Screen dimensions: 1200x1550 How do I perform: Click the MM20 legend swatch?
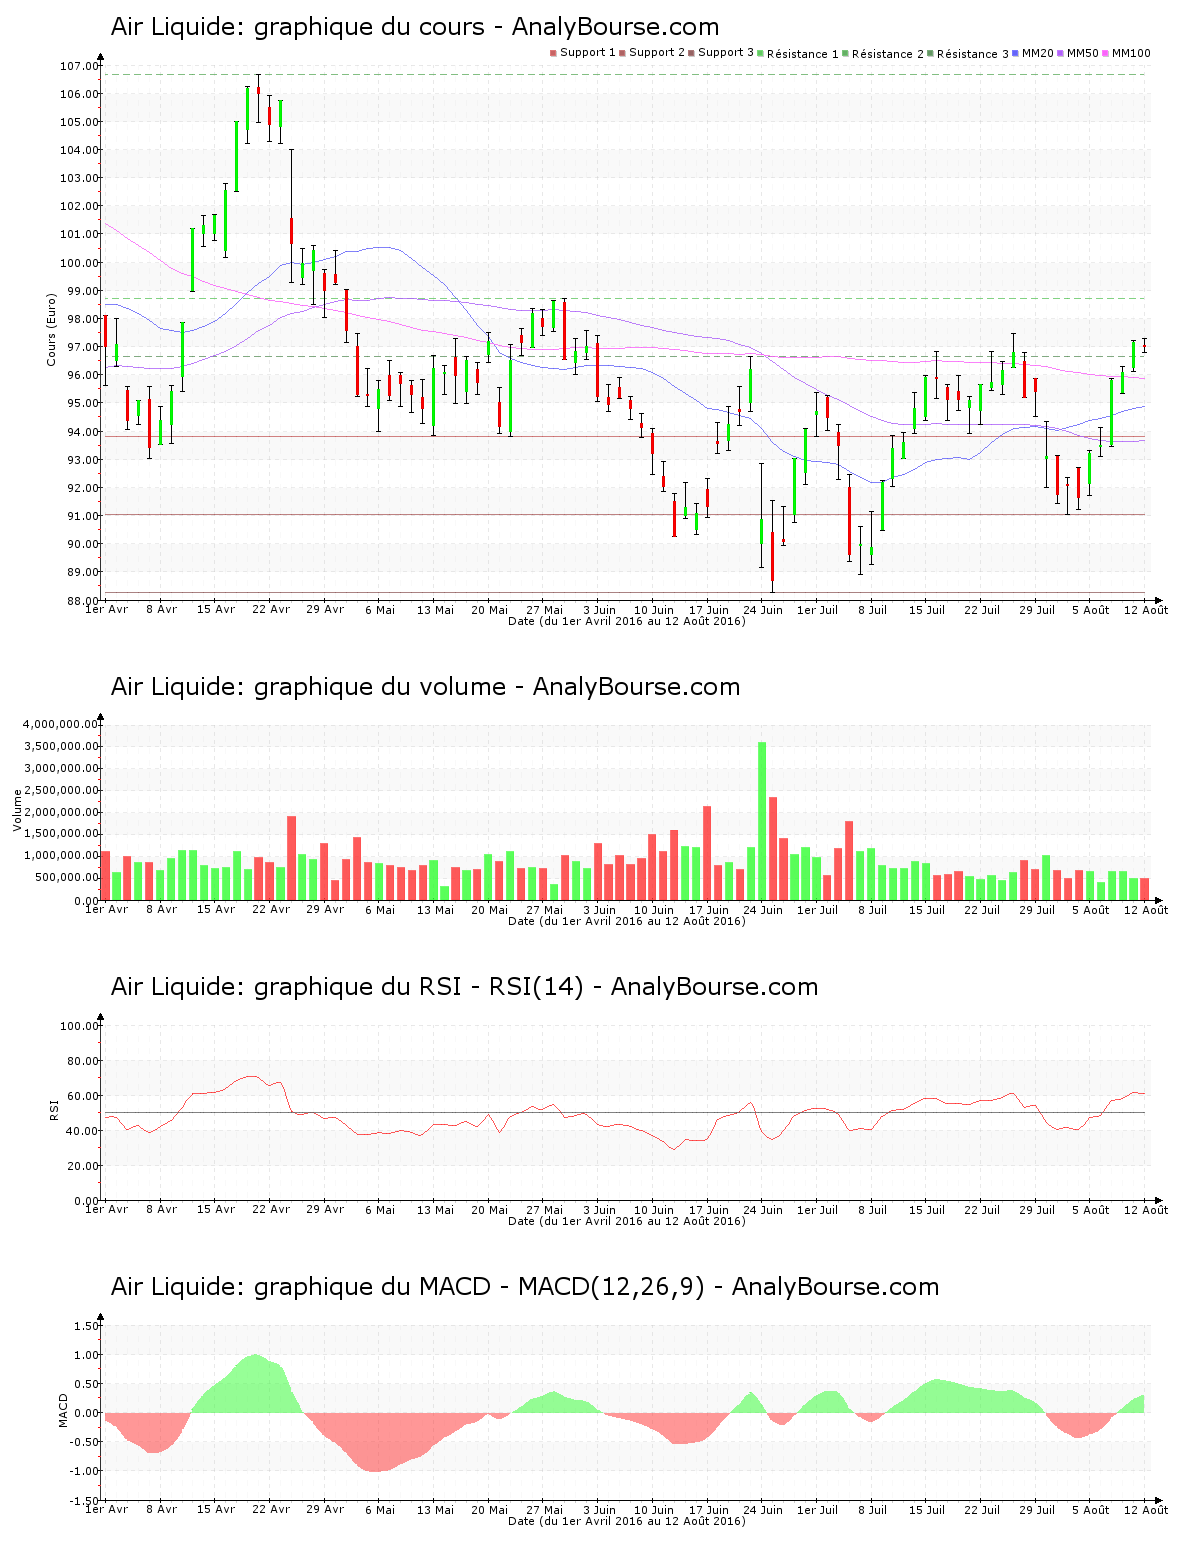tap(1015, 53)
